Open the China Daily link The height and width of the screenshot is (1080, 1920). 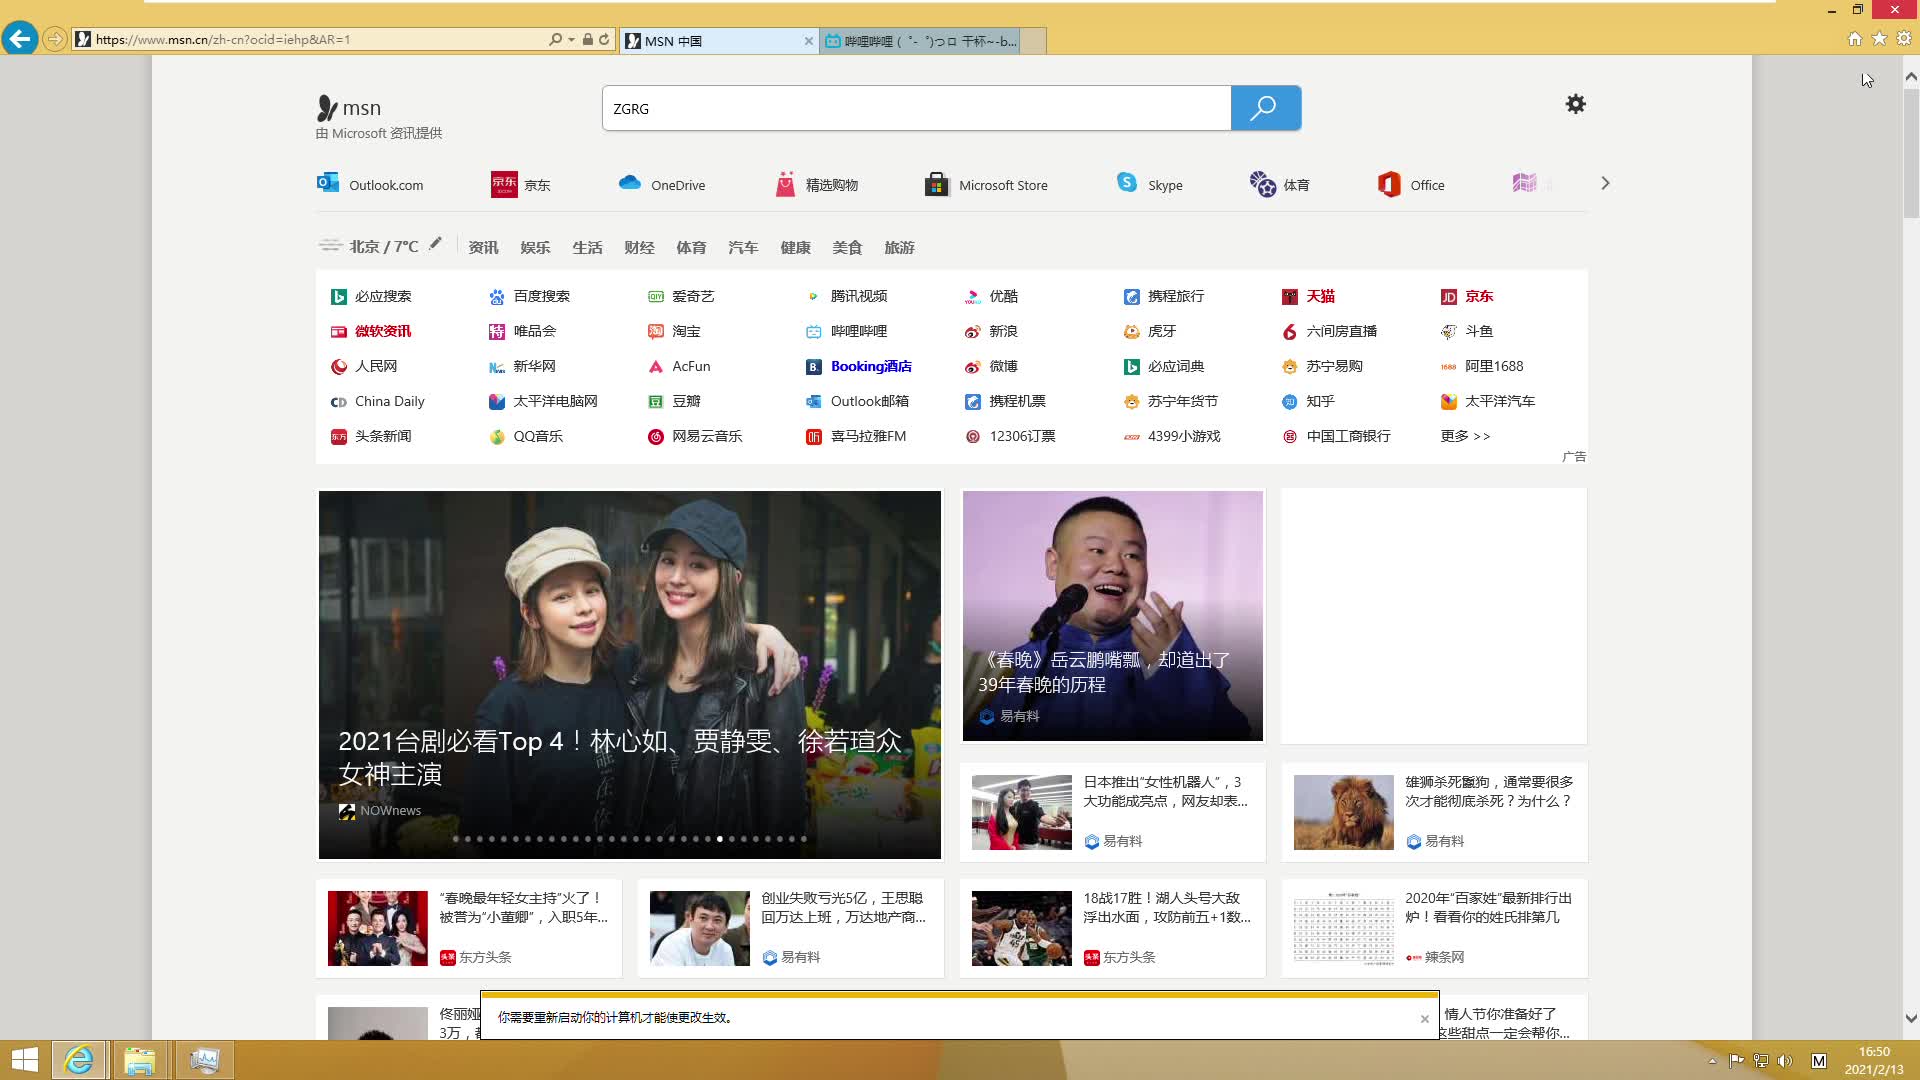click(389, 401)
